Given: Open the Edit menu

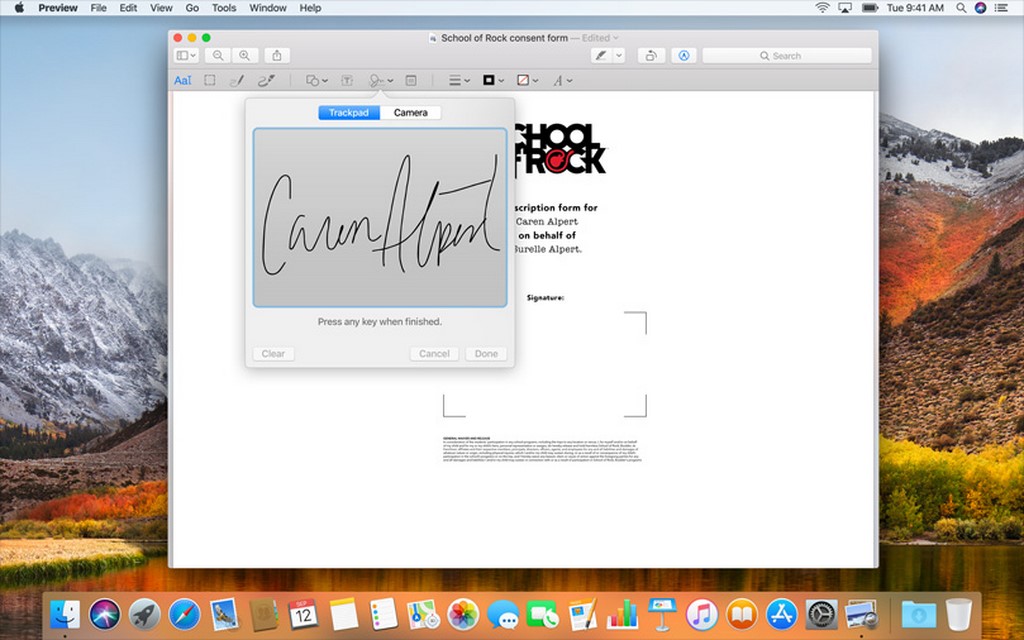Looking at the screenshot, I should [x=128, y=8].
